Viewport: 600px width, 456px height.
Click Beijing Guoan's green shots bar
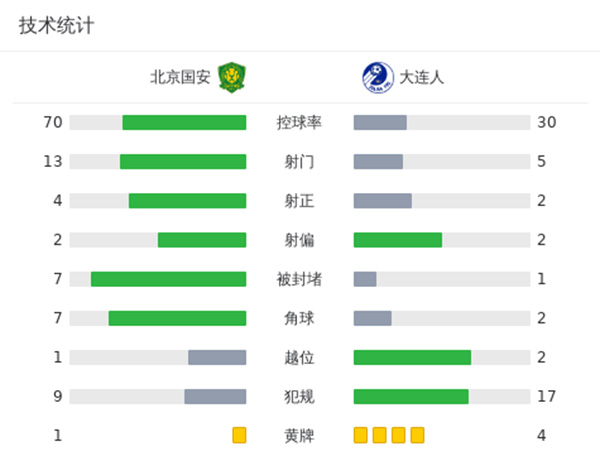coord(183,161)
